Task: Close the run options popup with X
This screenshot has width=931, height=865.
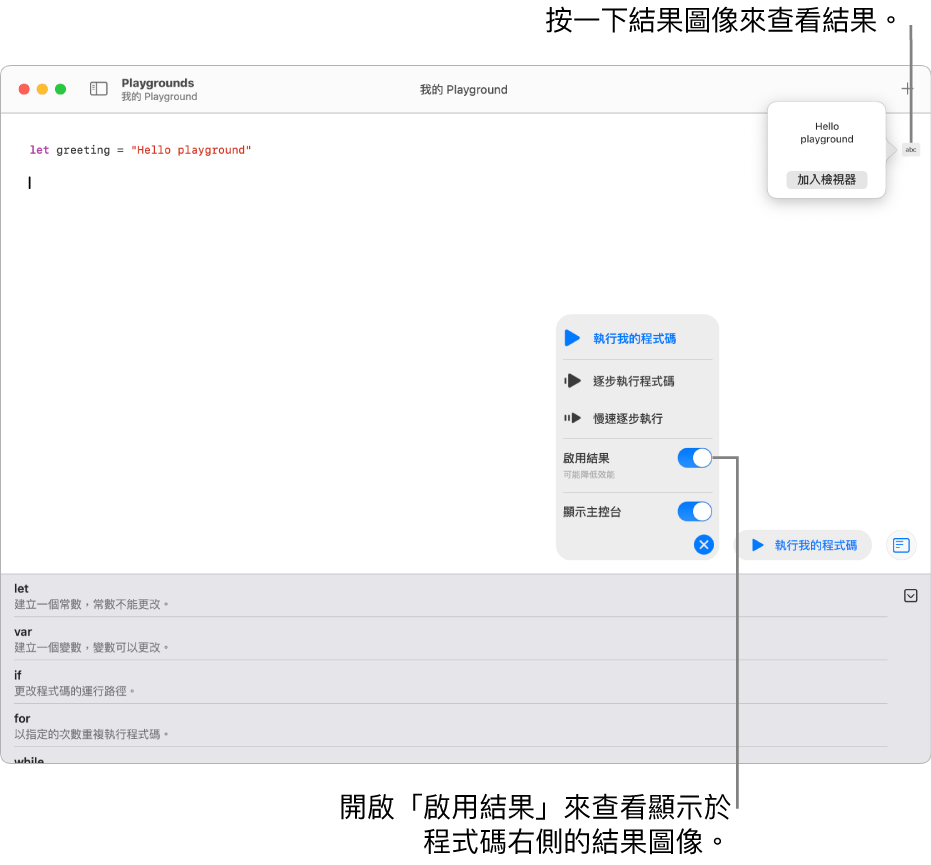Action: click(704, 544)
